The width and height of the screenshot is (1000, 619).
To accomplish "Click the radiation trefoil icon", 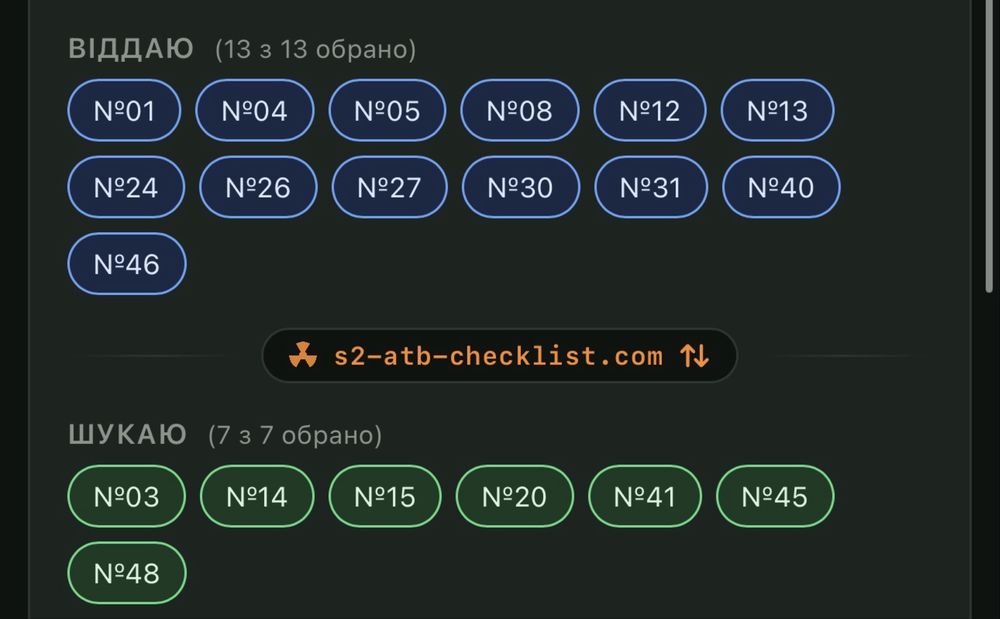I will (x=303, y=356).
